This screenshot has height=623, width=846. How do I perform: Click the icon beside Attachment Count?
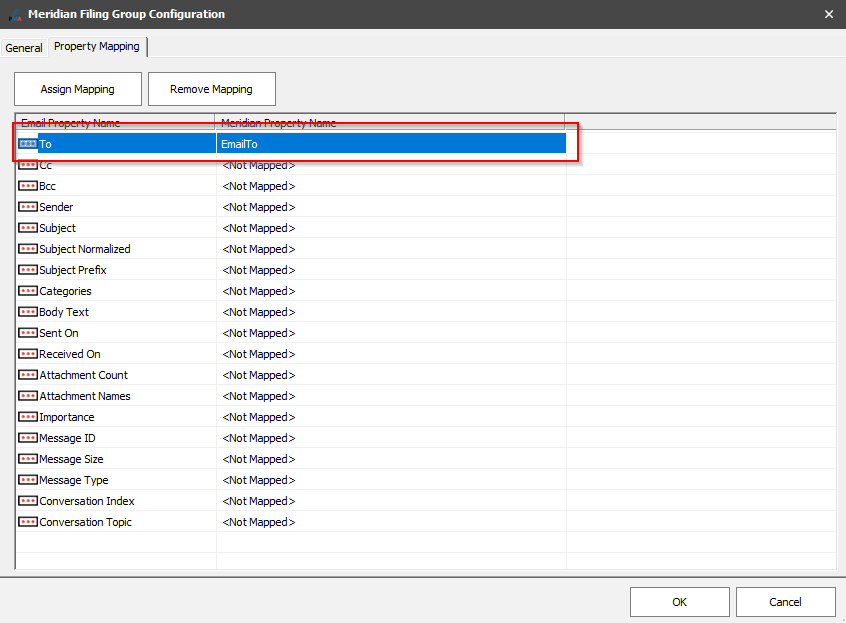[x=28, y=374]
